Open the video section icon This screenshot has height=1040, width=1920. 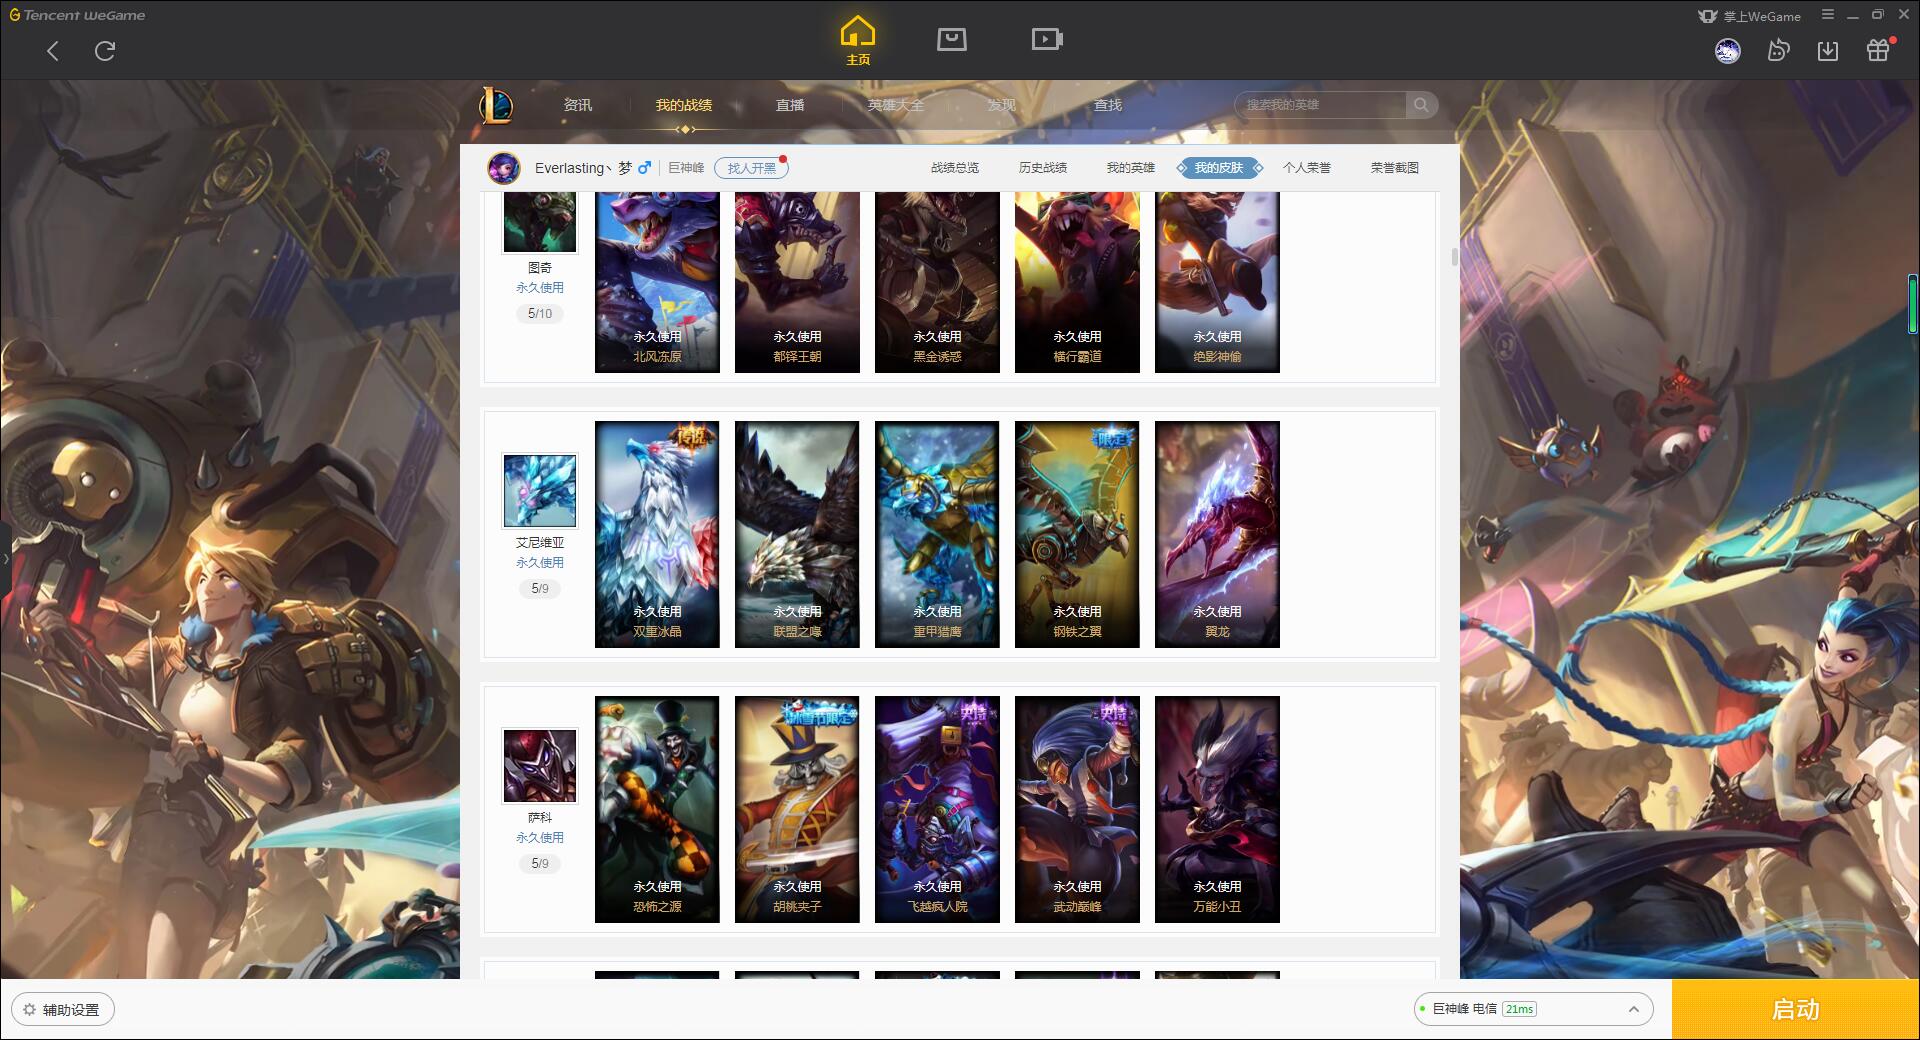1046,39
